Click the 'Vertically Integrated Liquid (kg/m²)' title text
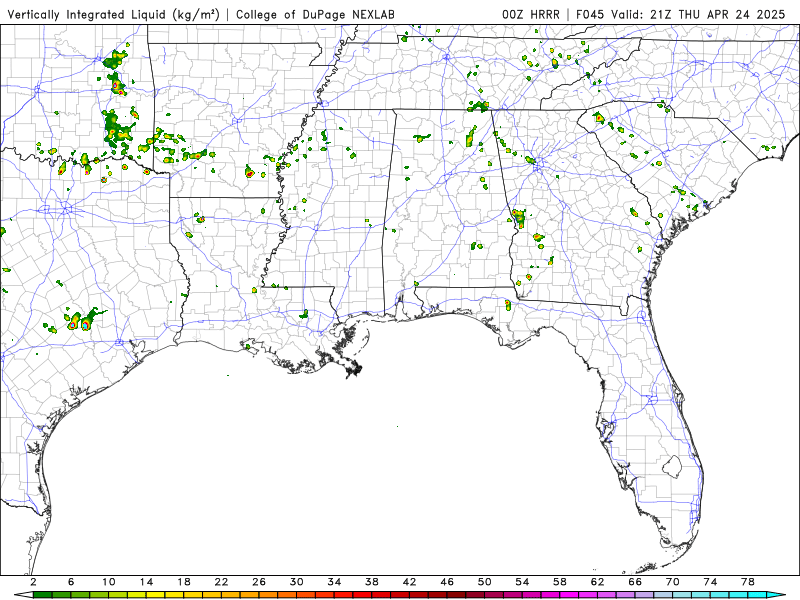 click(113, 15)
